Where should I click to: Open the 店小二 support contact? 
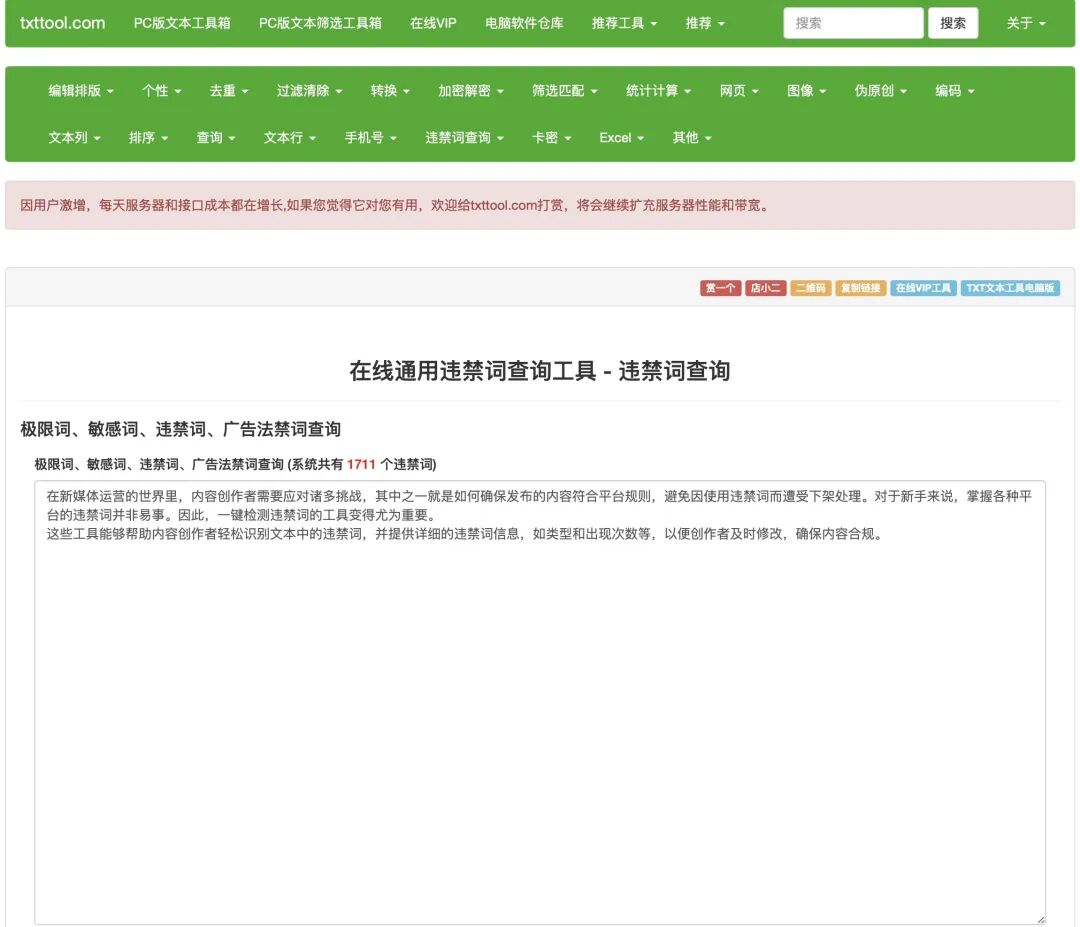point(766,287)
